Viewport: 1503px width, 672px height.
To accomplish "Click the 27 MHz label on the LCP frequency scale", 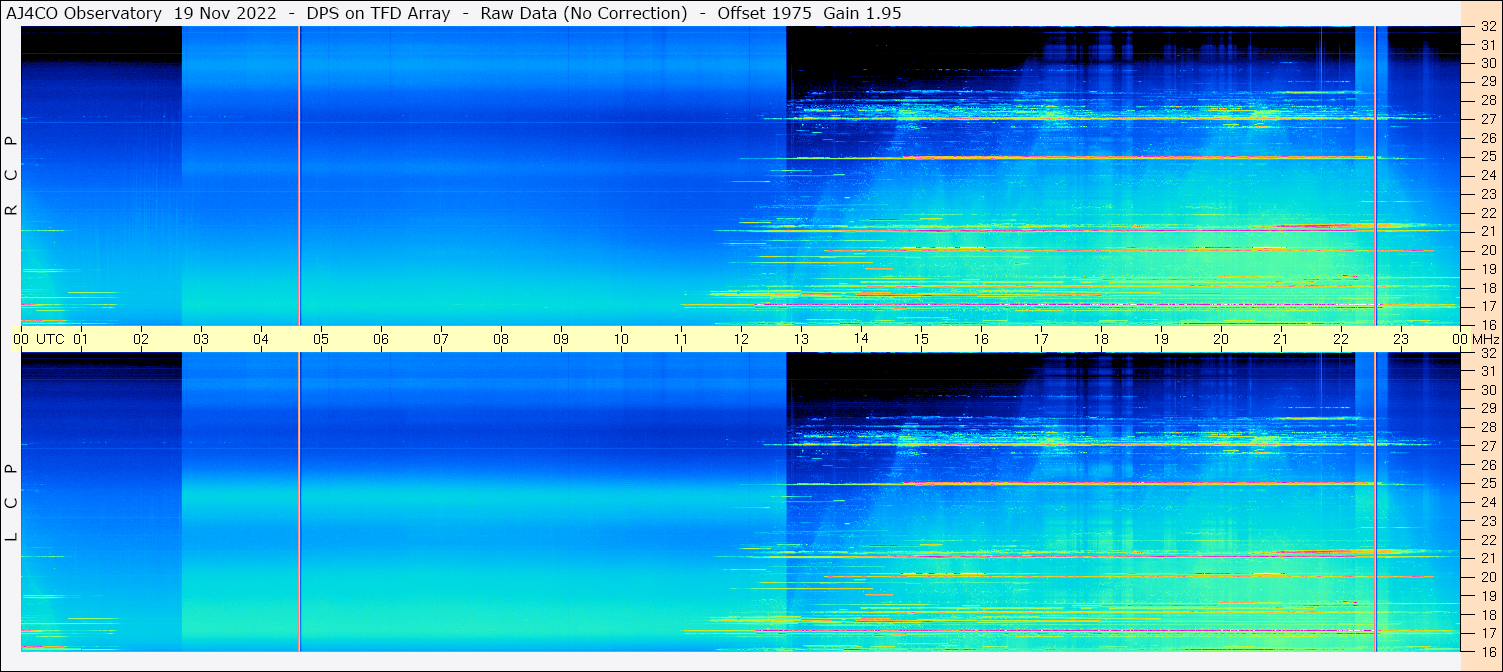I will click(1488, 446).
